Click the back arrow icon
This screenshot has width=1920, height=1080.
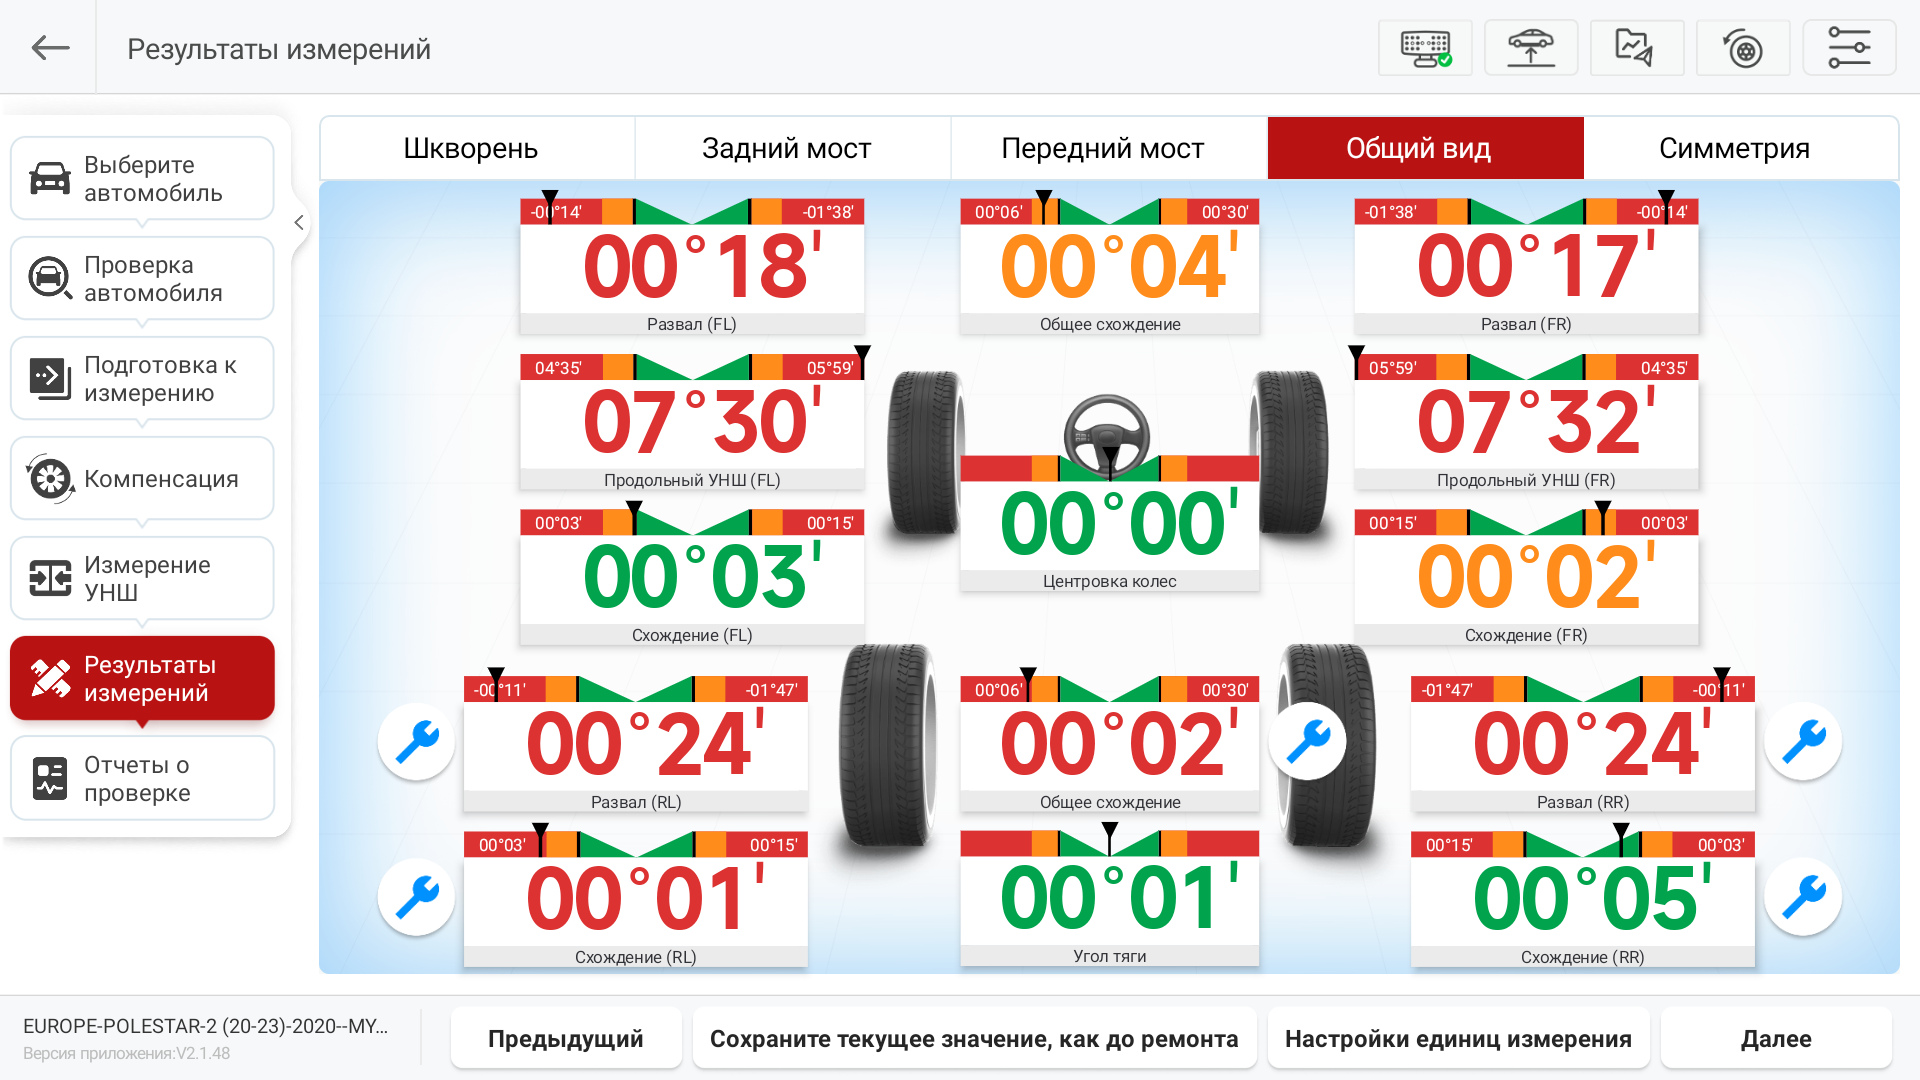[50, 48]
